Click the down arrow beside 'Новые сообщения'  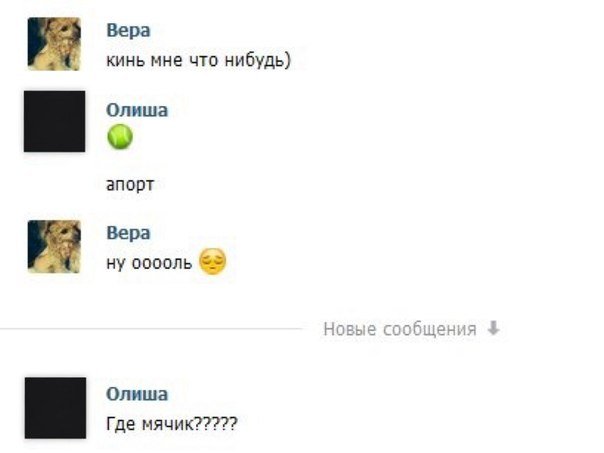pos(492,329)
